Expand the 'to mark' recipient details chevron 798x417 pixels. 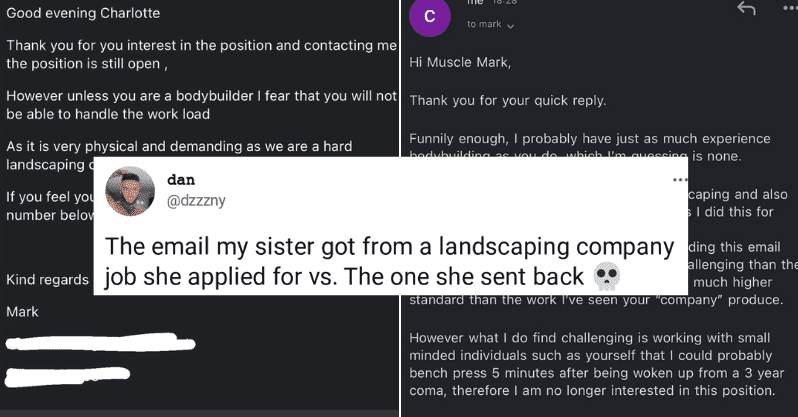(510, 25)
